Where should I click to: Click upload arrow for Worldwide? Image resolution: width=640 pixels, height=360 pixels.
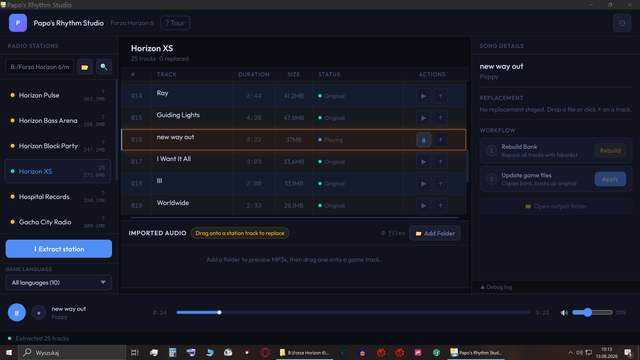pyautogui.click(x=440, y=206)
